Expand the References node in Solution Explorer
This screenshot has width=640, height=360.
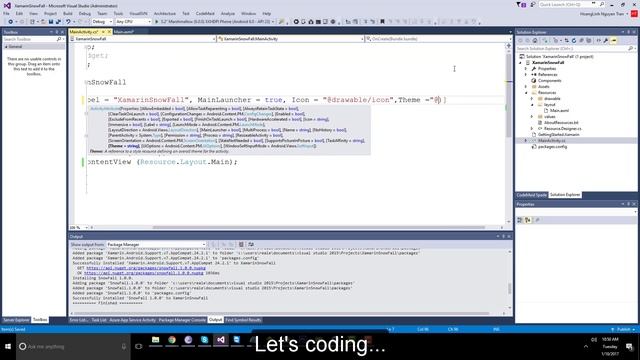526,75
